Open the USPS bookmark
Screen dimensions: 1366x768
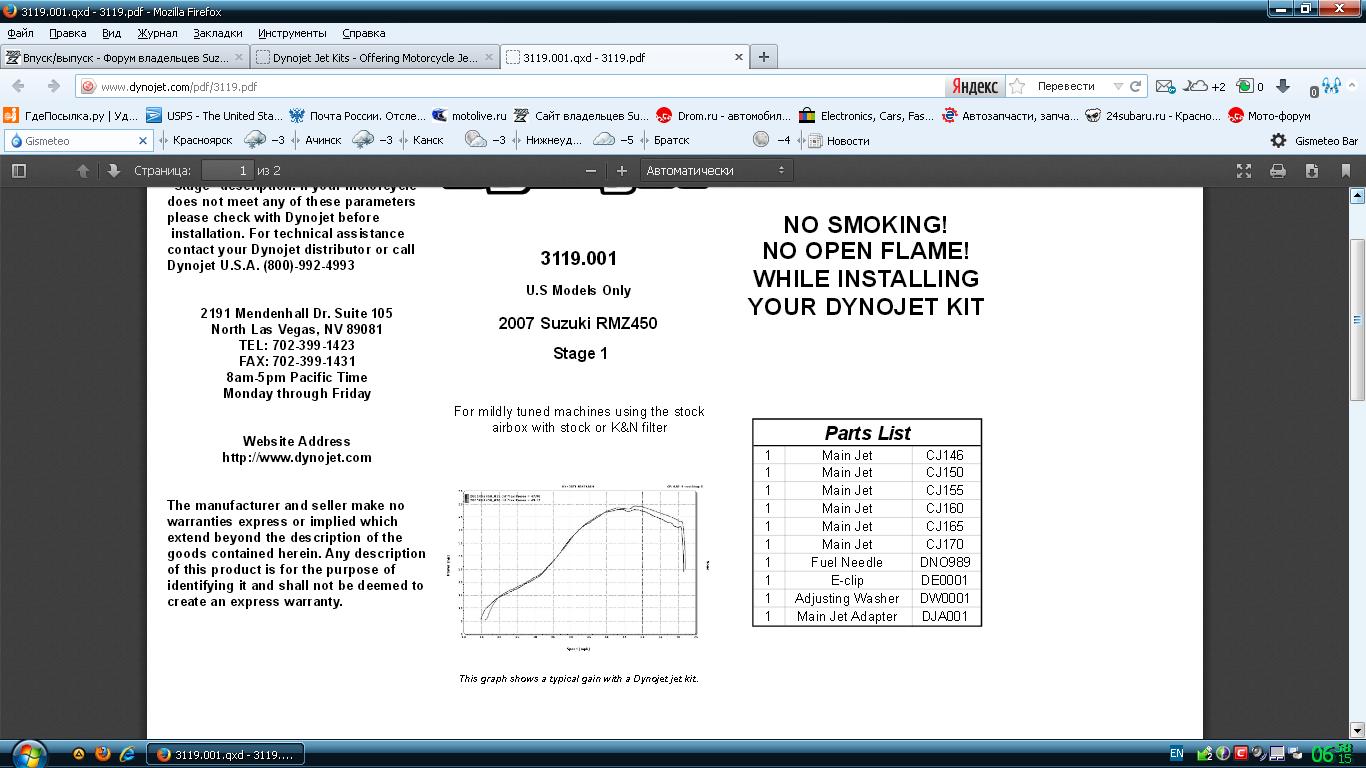pyautogui.click(x=214, y=116)
